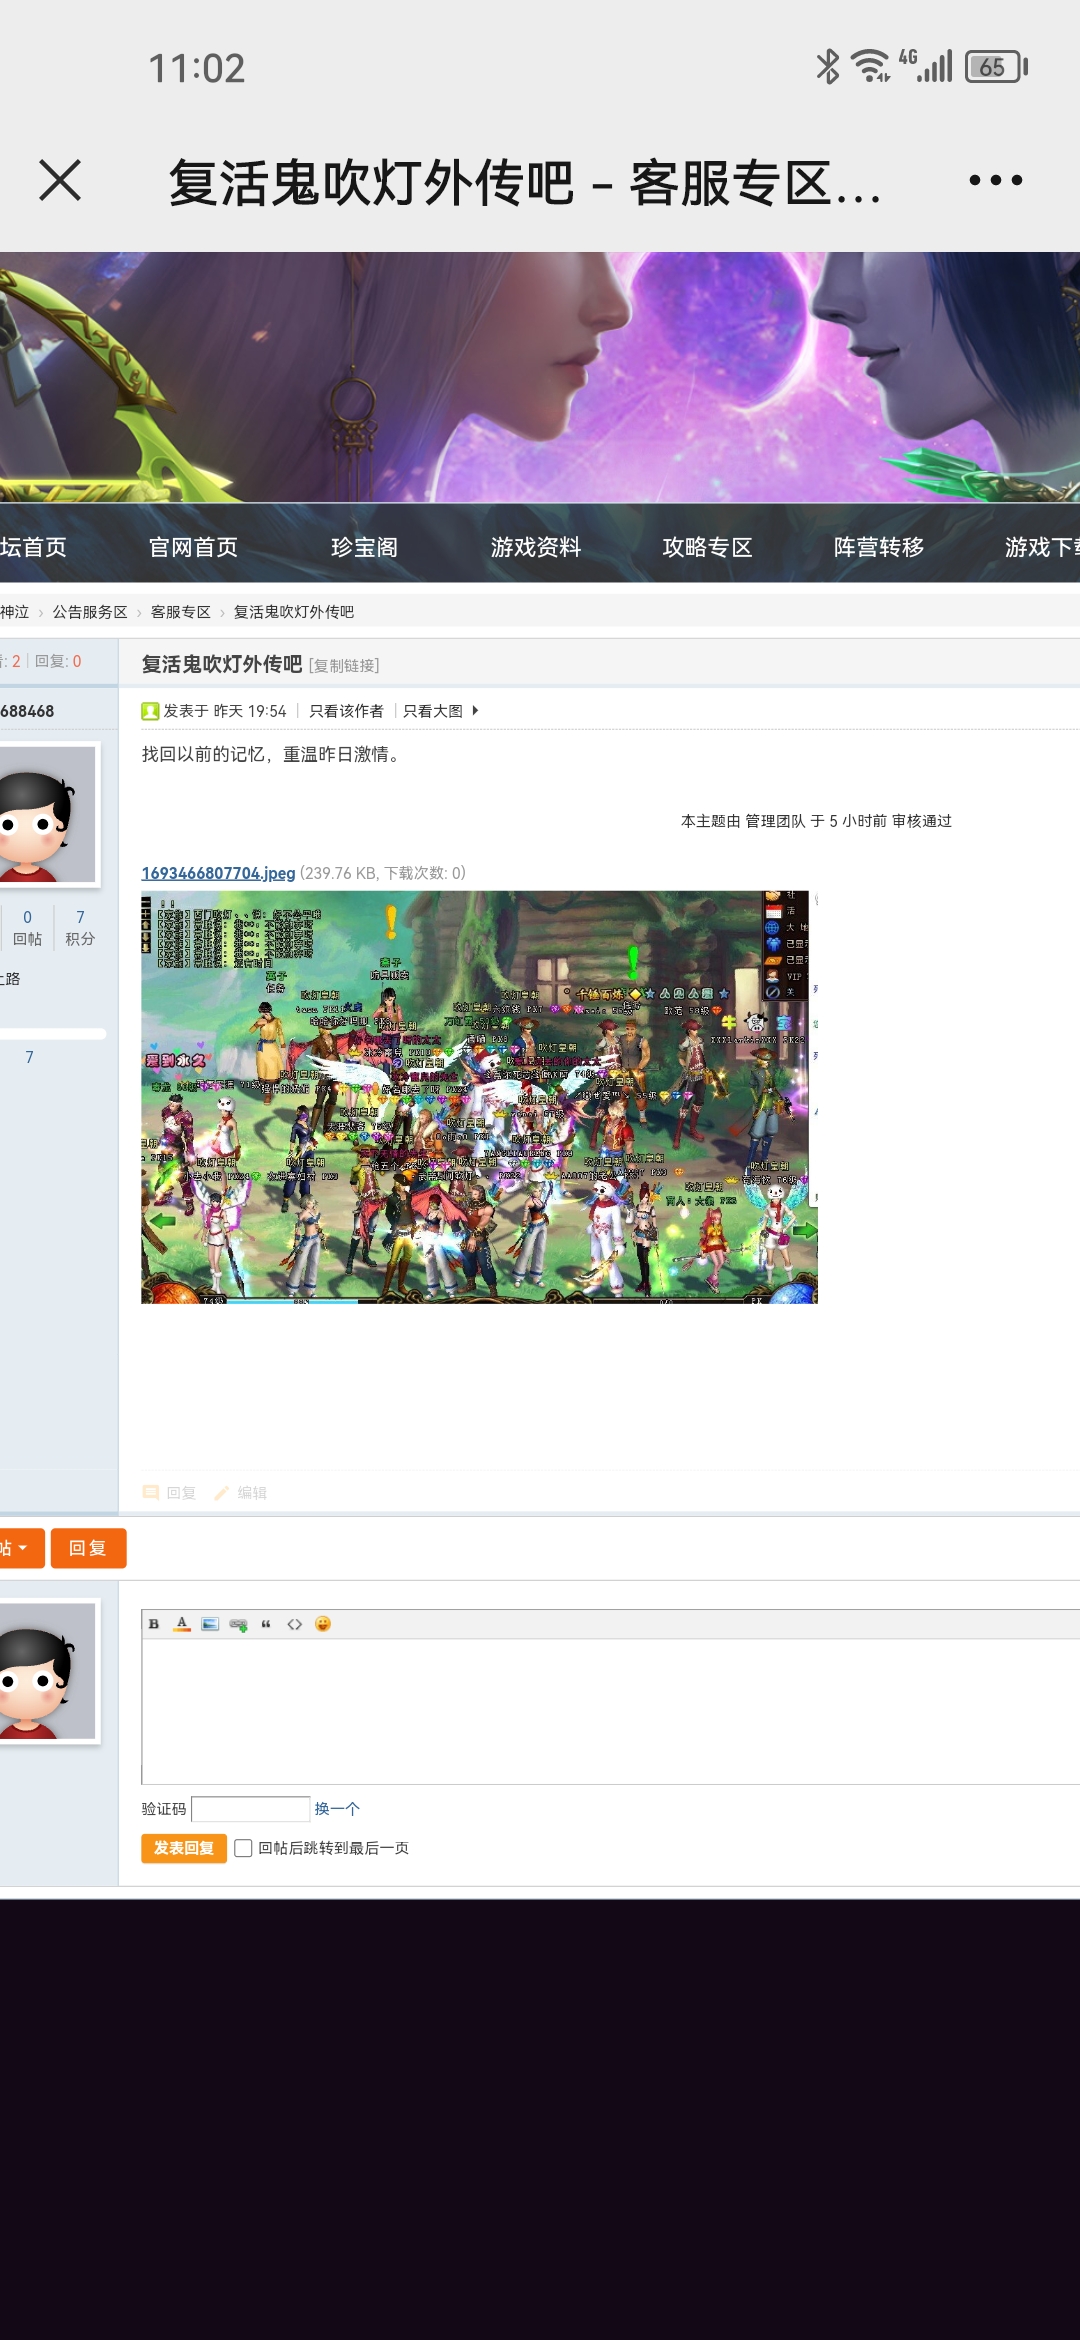1080x2340 pixels.
Task: Open the font color picker
Action: point(182,1624)
